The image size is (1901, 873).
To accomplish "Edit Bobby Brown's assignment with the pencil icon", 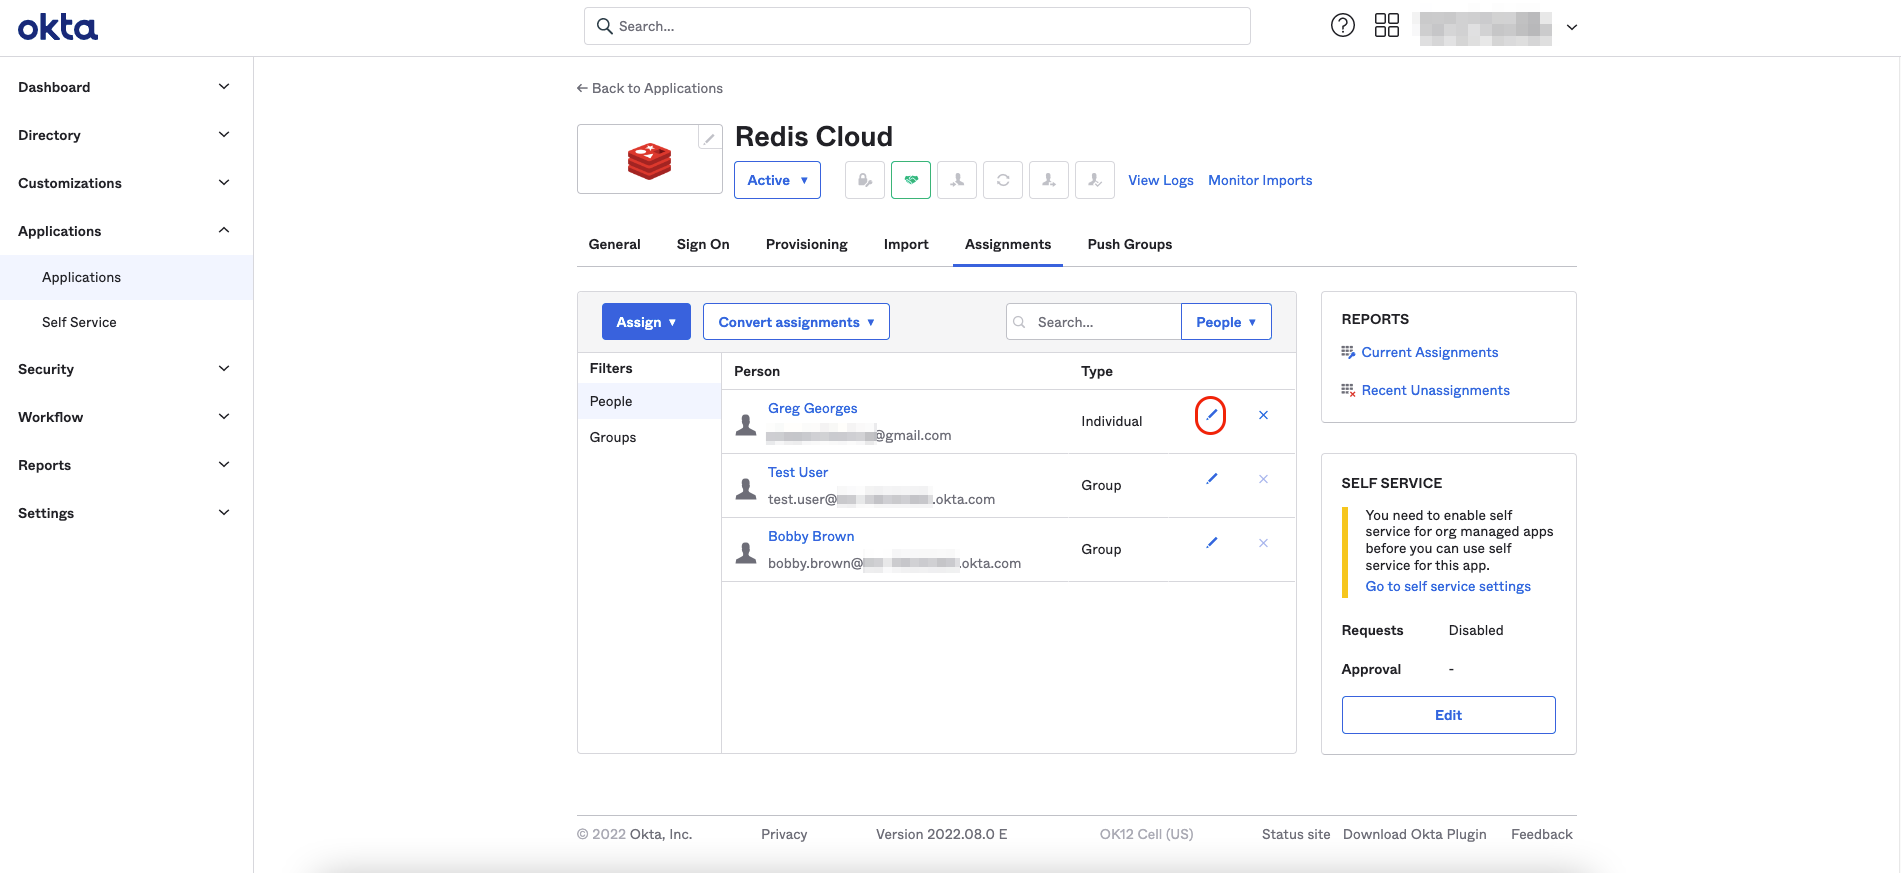I will coord(1211,543).
